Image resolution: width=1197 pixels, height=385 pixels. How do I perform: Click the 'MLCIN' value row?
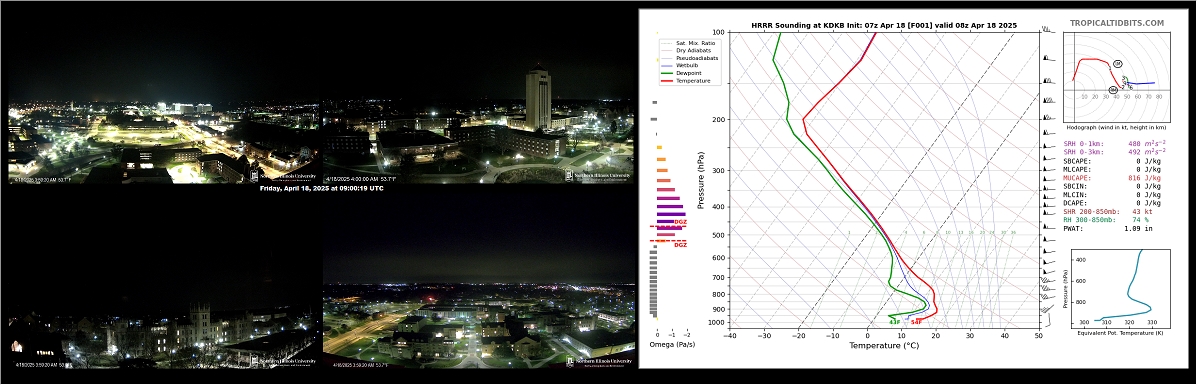tap(1112, 195)
